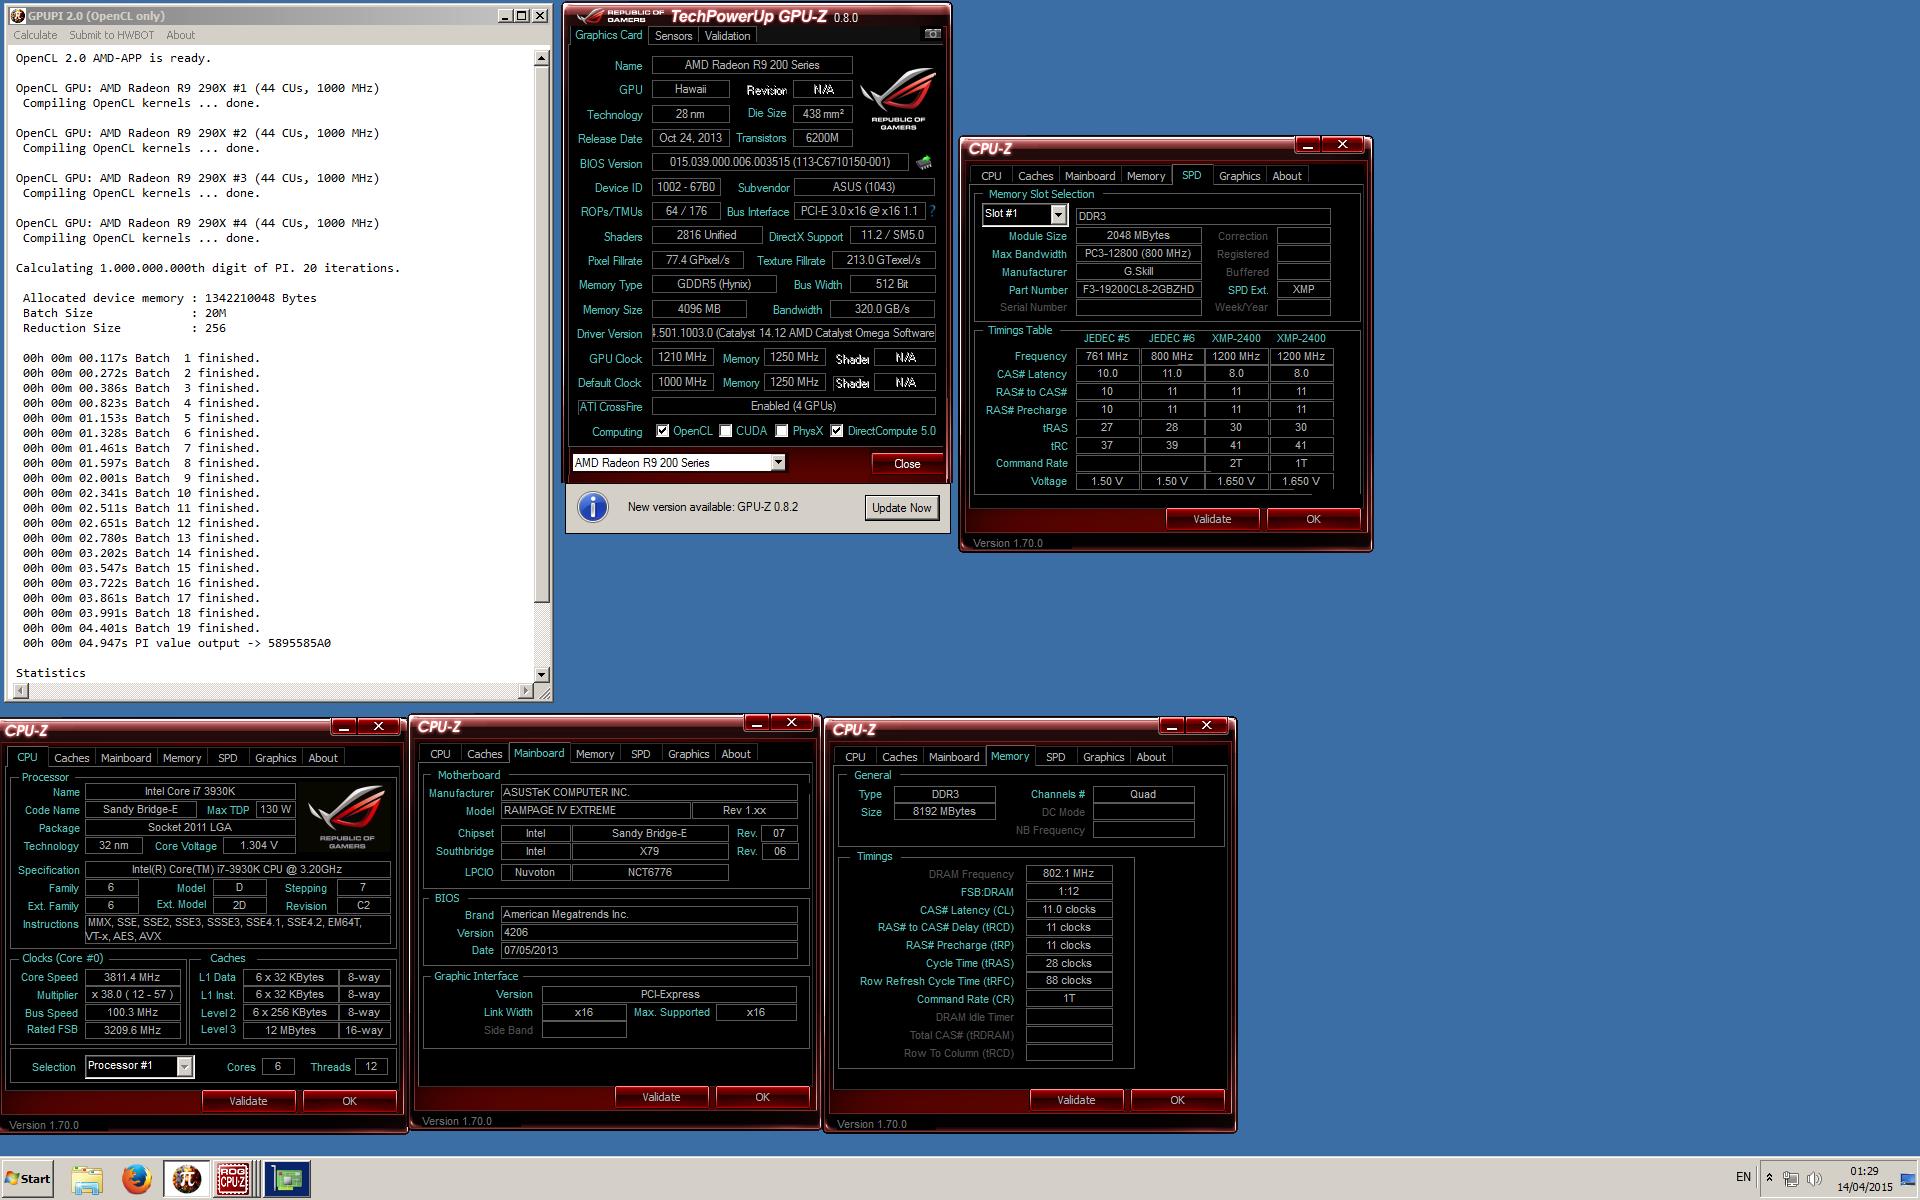This screenshot has height=1200, width=1920.
Task: Open Mainboard tab in the CPU-Z Memory window
Action: [954, 757]
